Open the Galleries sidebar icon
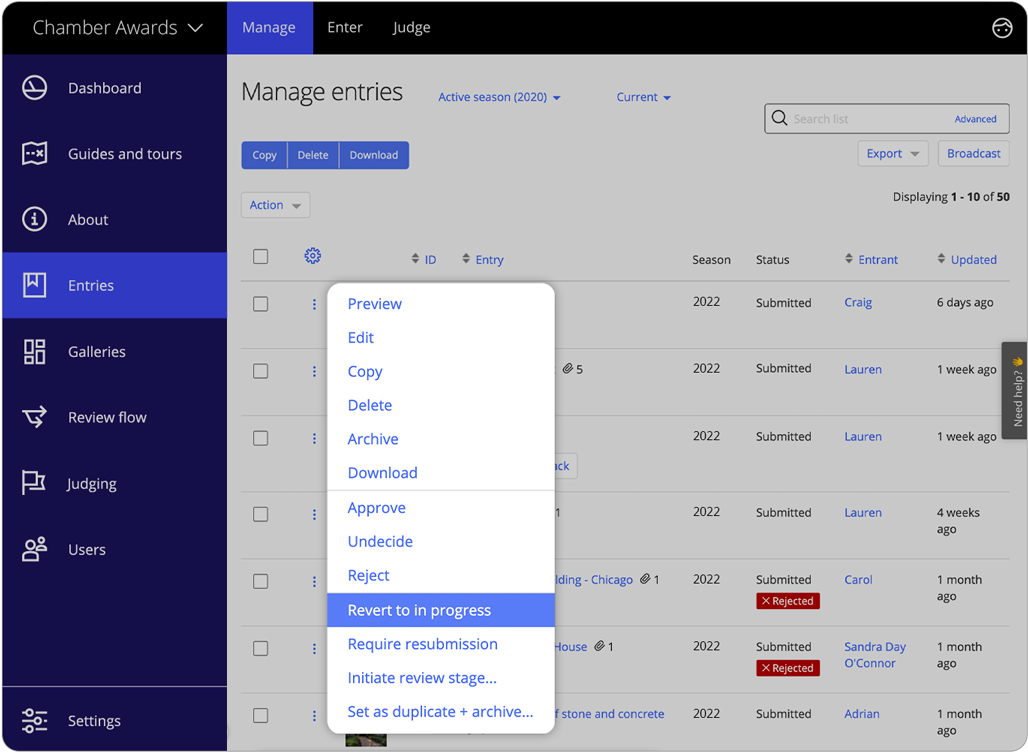The height and width of the screenshot is (755, 1028). [34, 351]
